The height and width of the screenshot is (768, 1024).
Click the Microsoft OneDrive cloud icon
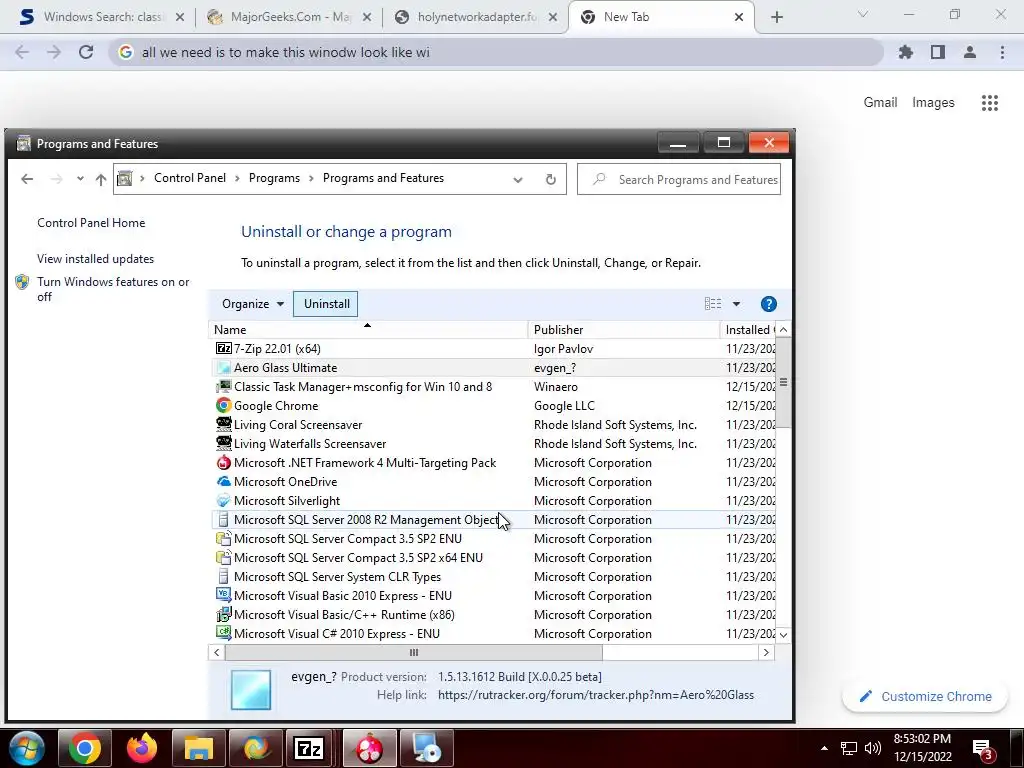223,481
